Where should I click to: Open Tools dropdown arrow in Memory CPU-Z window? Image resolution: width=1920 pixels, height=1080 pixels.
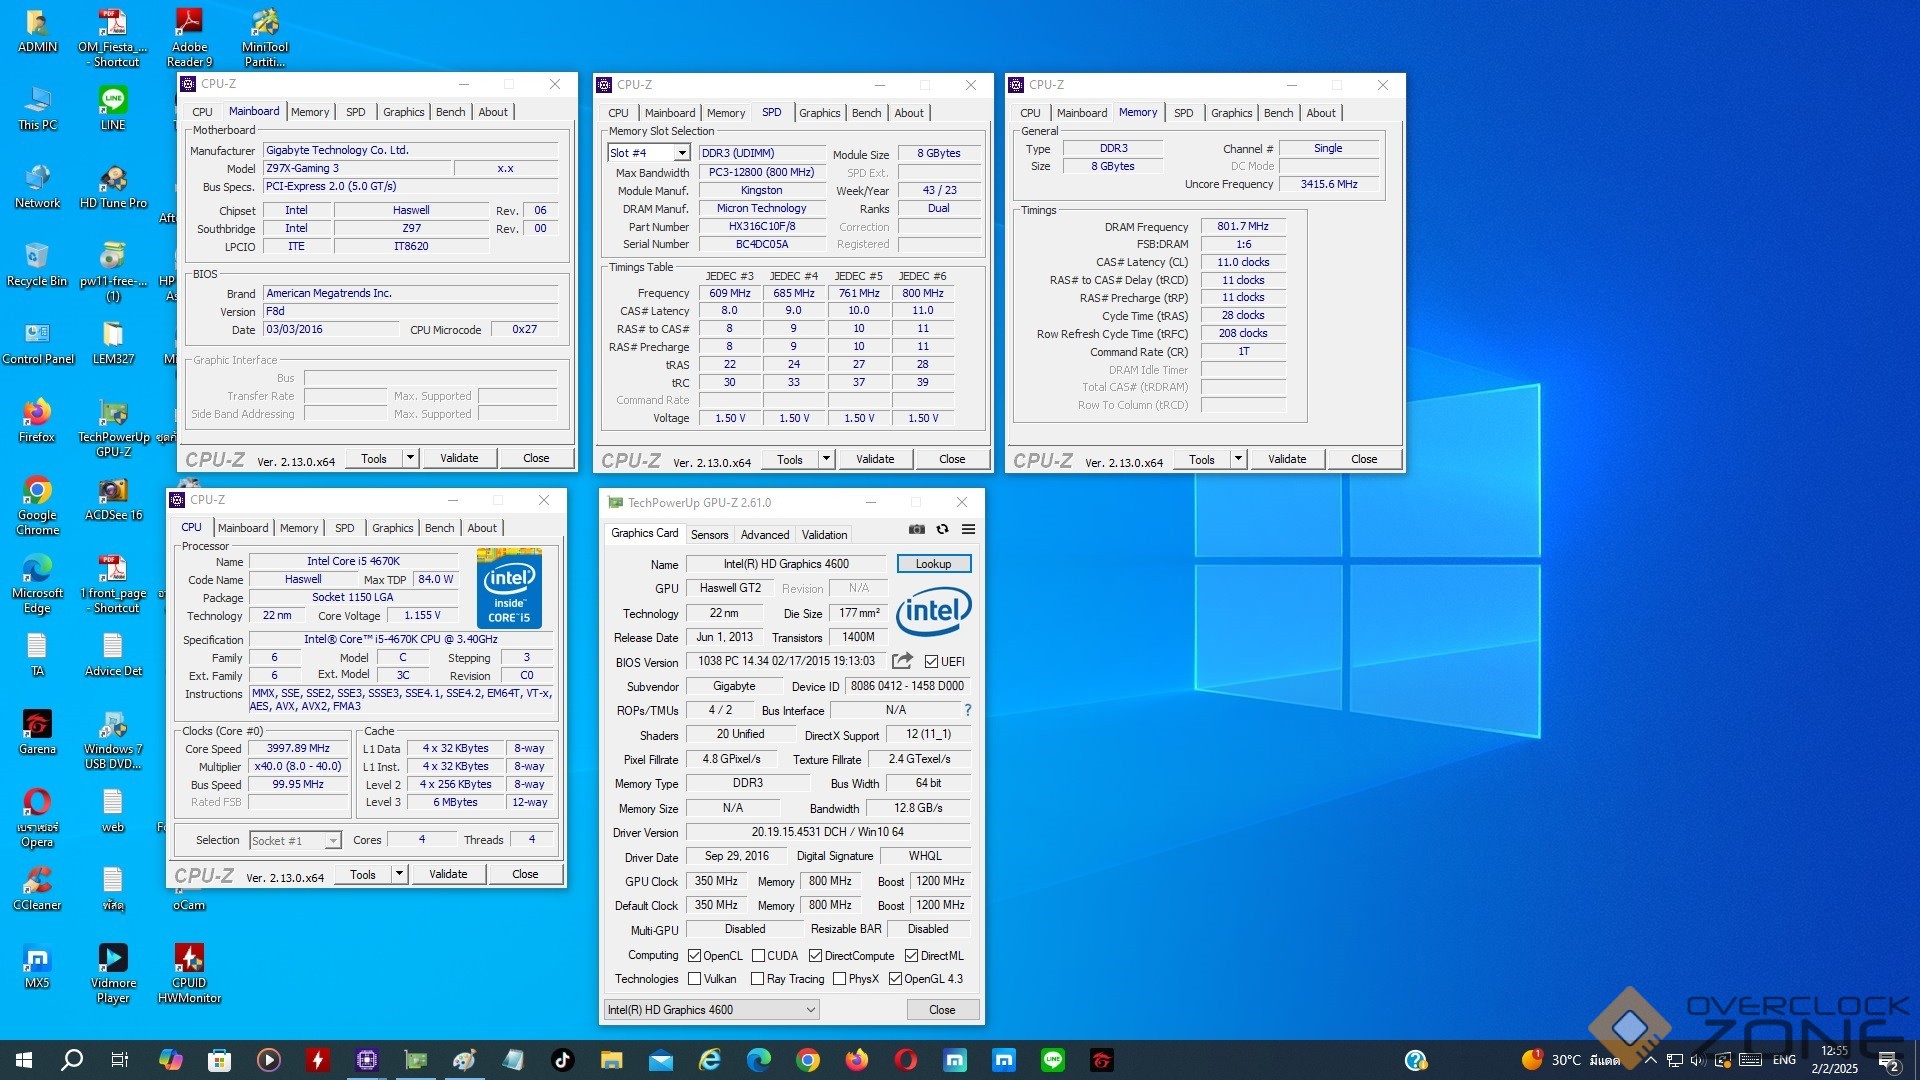pos(1238,459)
